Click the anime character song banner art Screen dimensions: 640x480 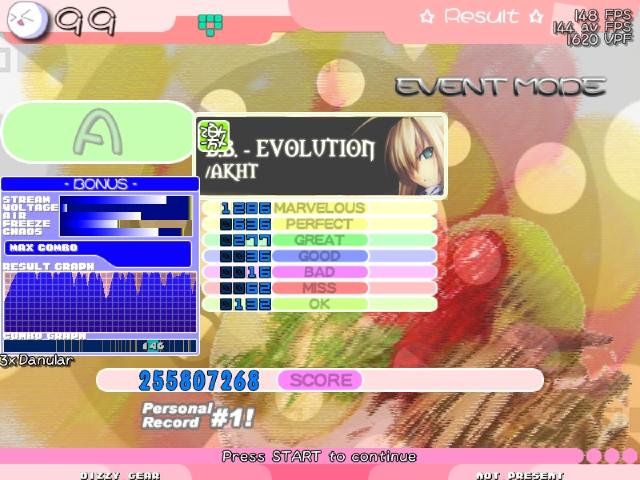pyautogui.click(x=413, y=156)
